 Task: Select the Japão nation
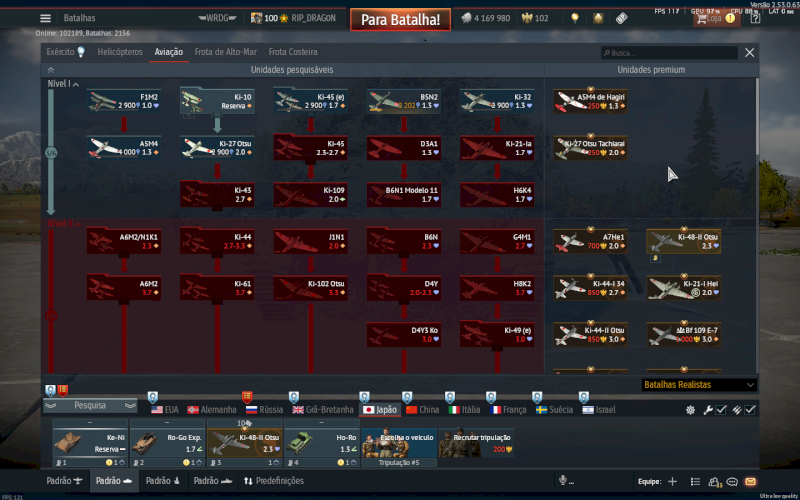(380, 410)
